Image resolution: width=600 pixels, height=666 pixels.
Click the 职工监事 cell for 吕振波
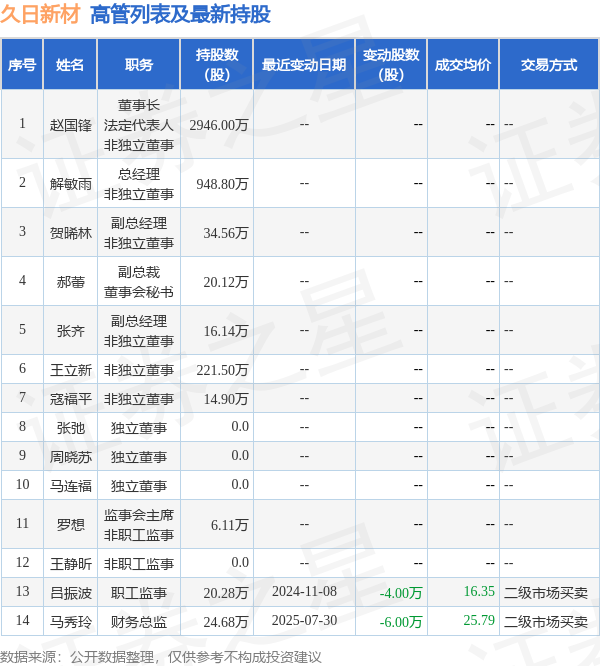coord(139,593)
